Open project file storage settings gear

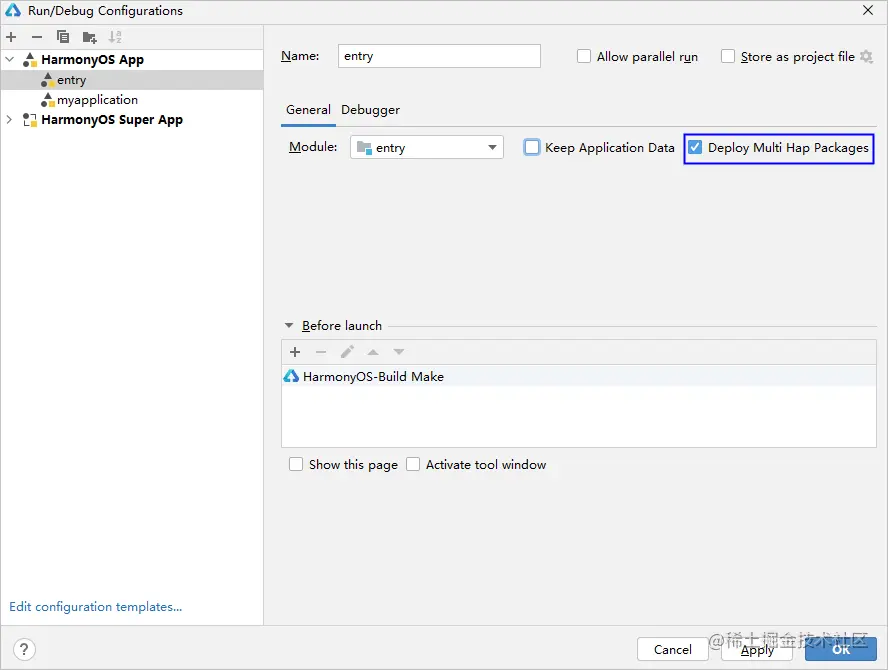tap(866, 57)
